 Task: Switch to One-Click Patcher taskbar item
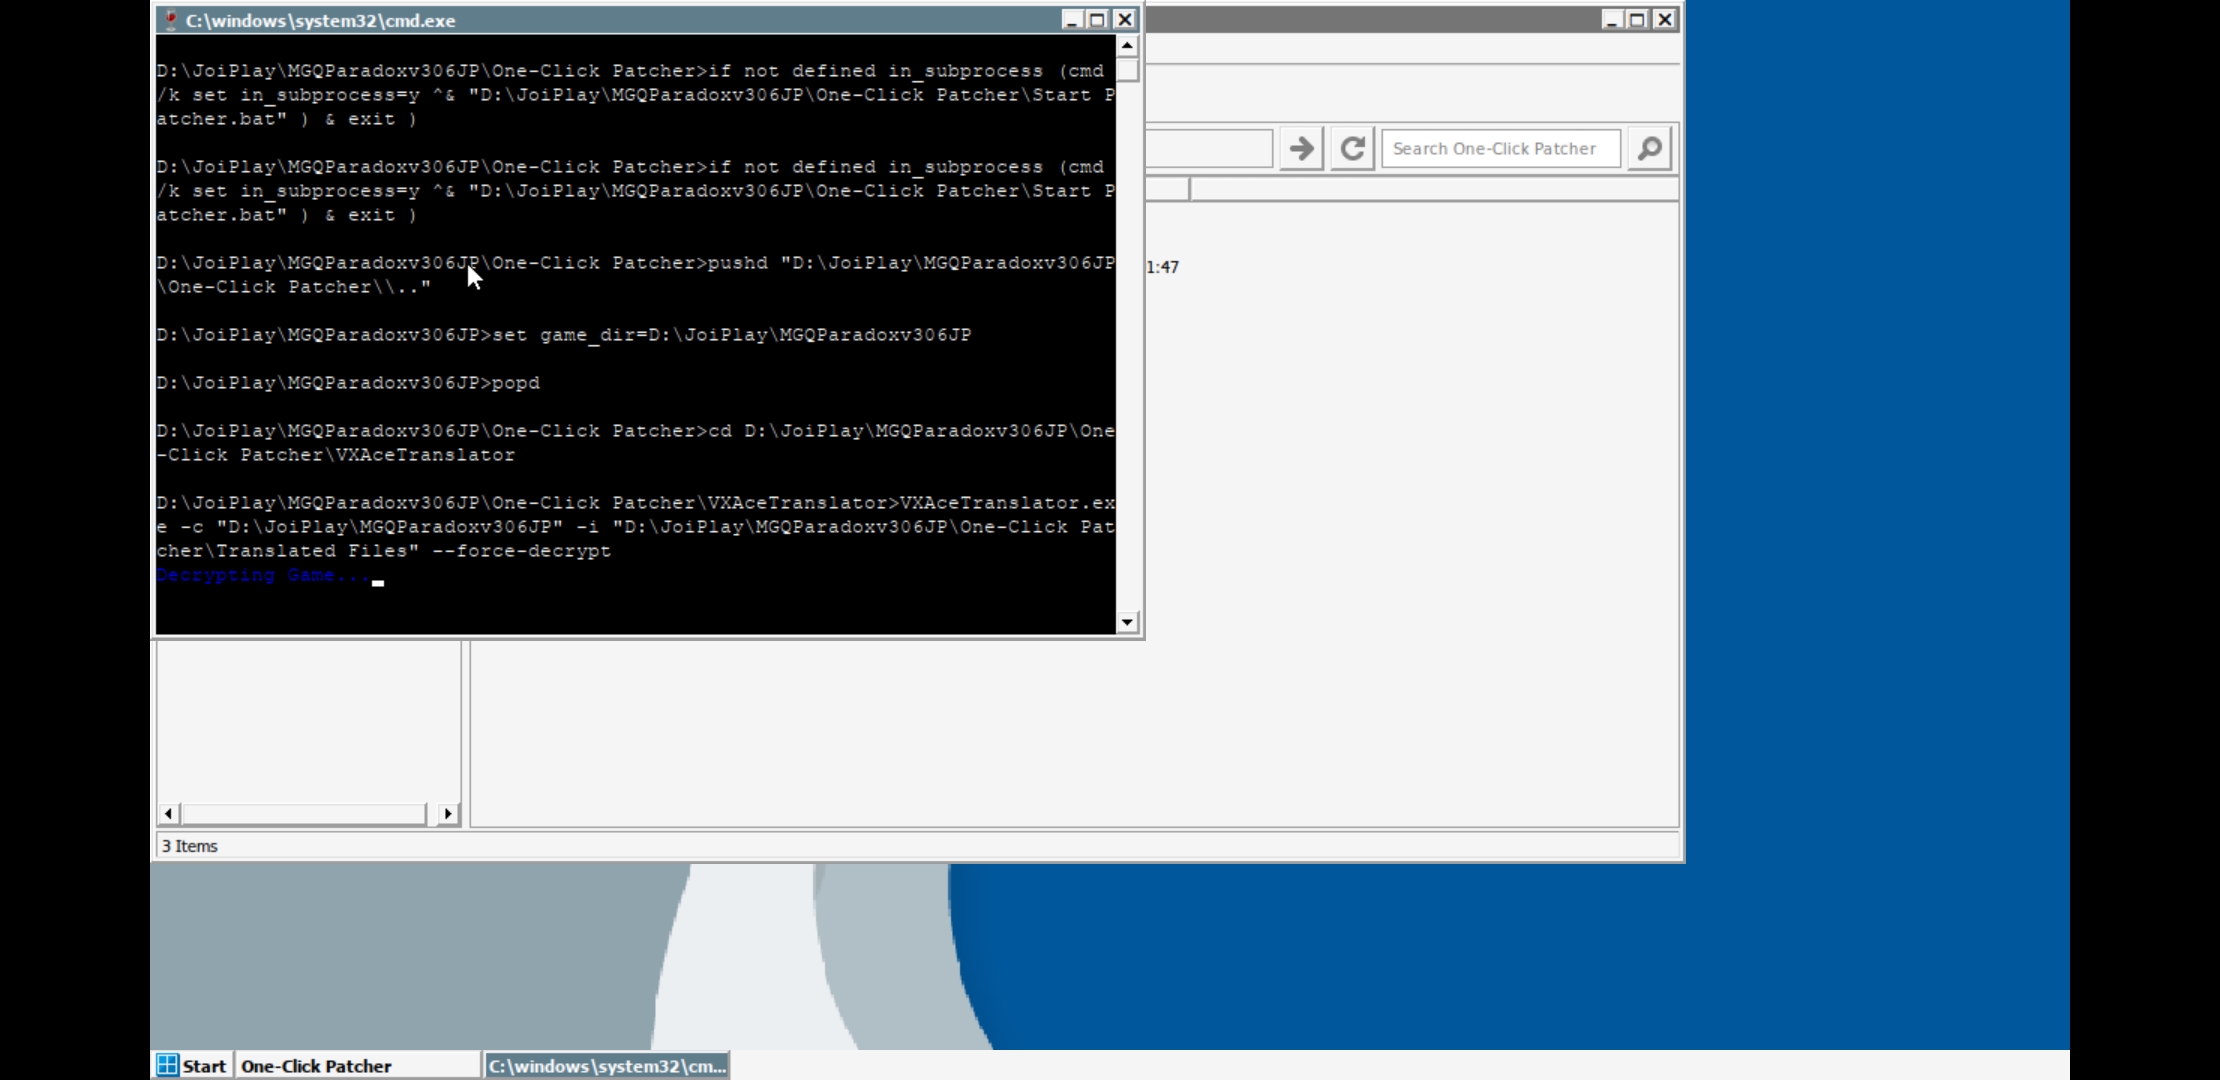tap(358, 1065)
